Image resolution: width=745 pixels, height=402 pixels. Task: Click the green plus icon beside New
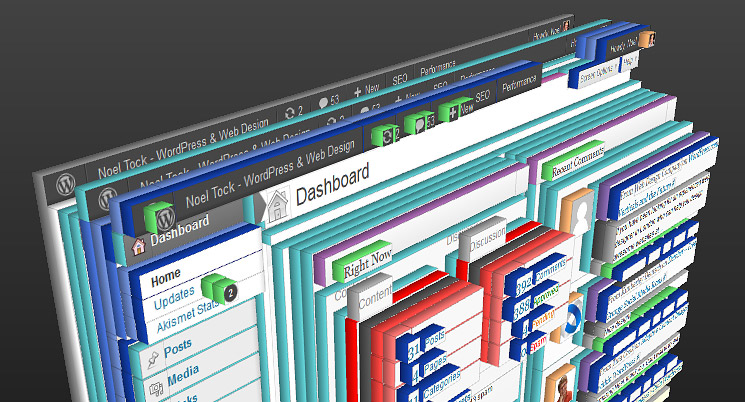click(x=449, y=111)
